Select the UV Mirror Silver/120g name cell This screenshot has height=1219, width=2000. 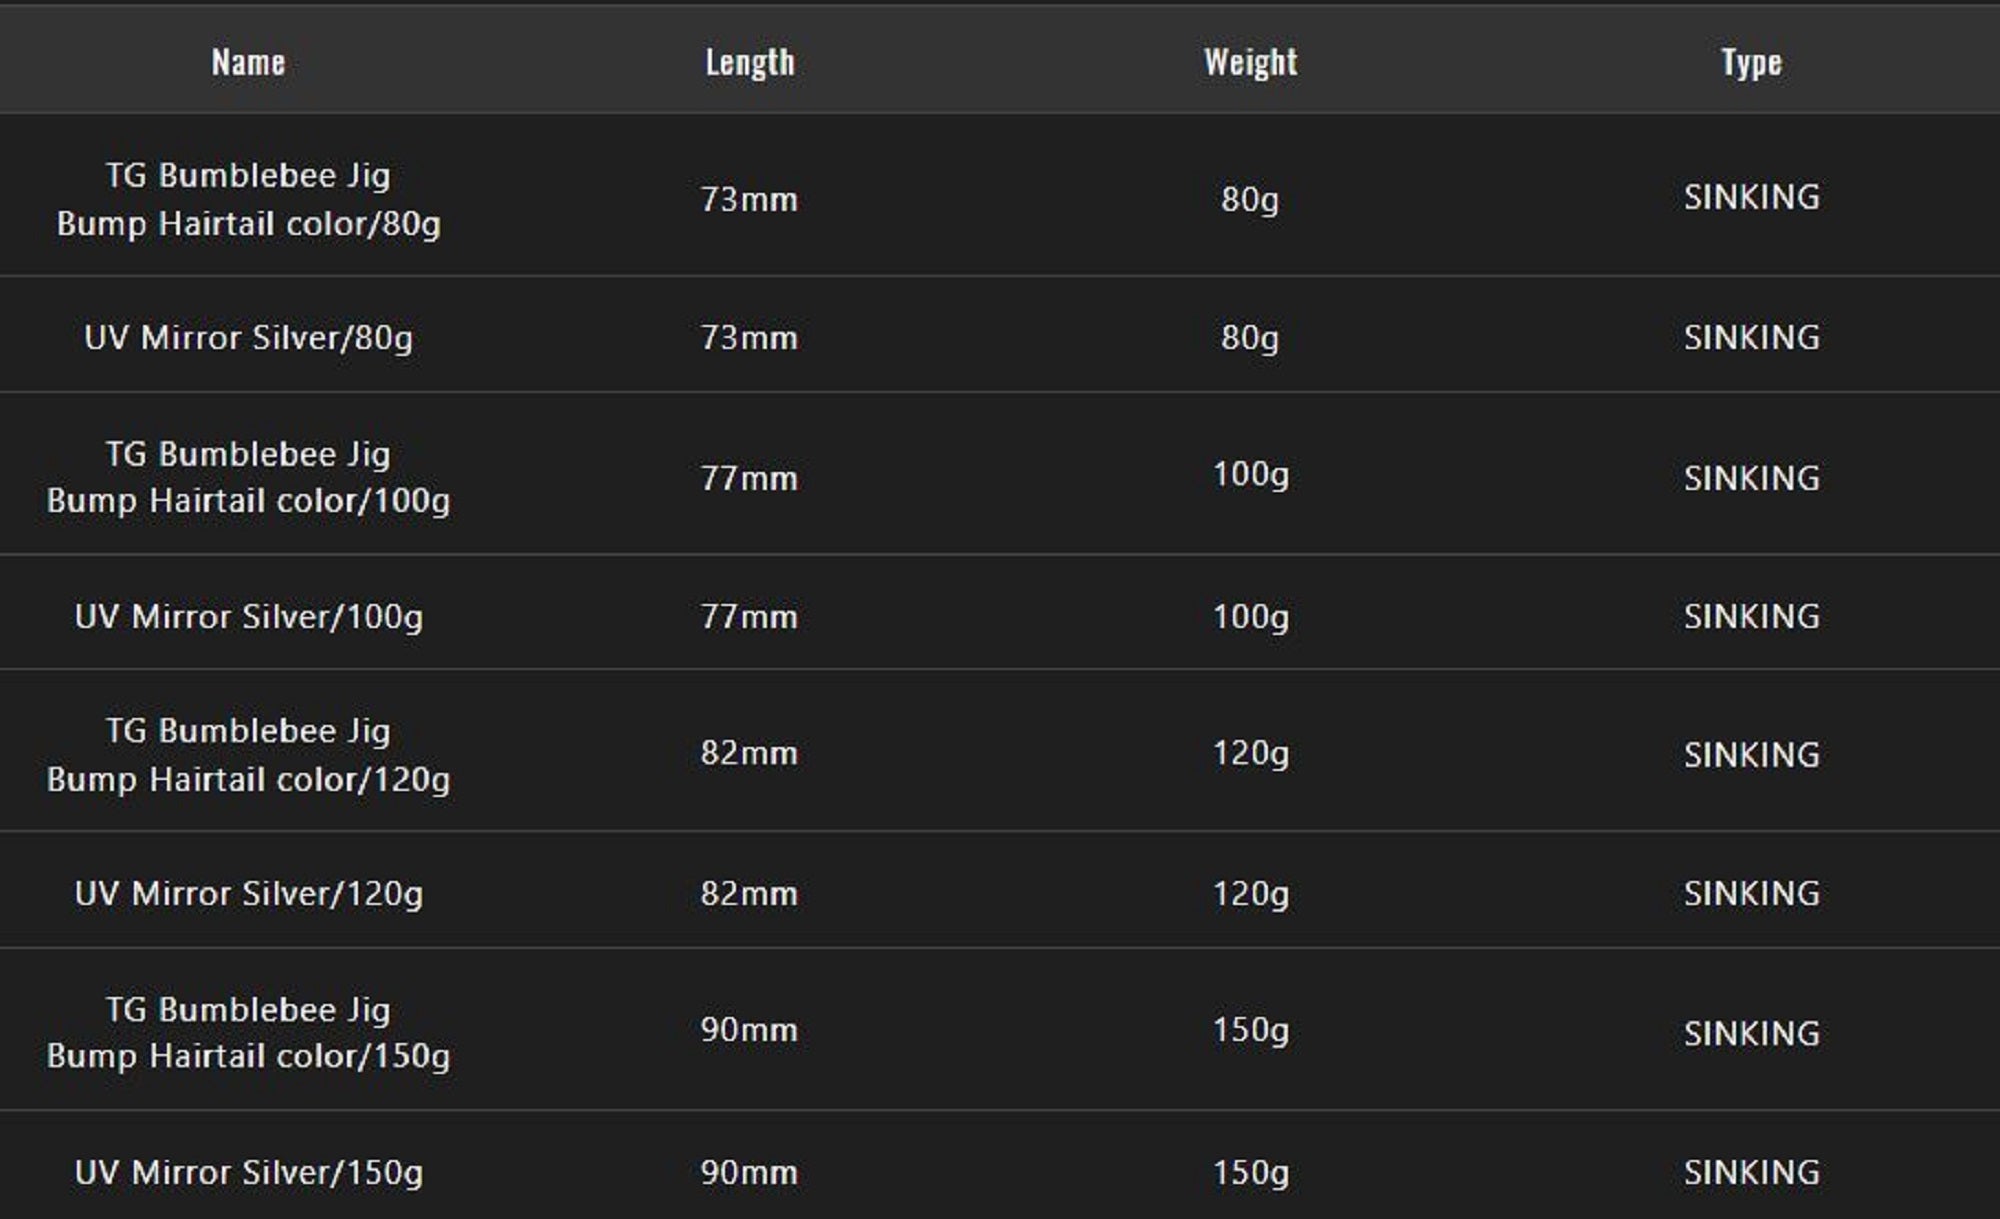click(x=248, y=893)
